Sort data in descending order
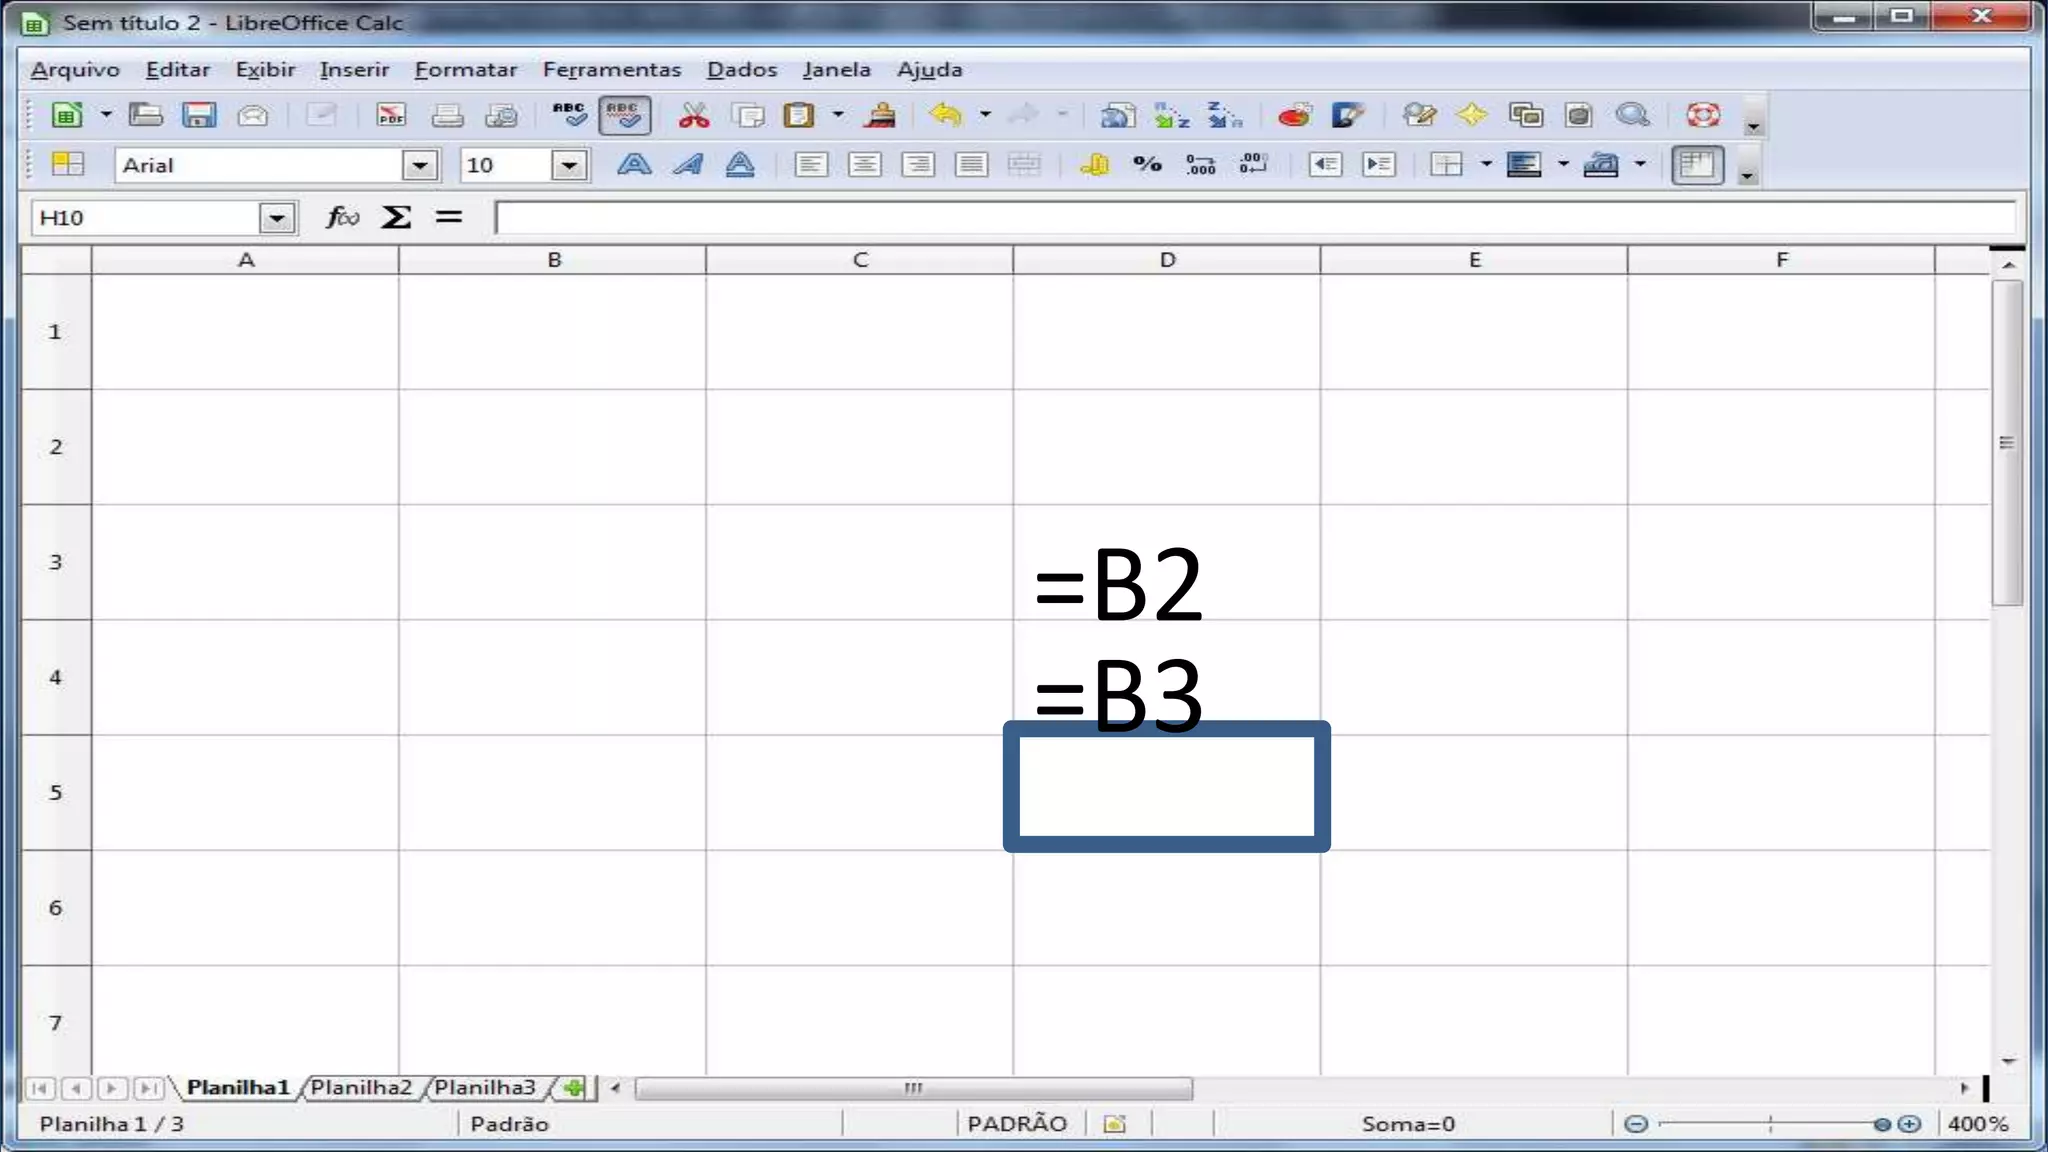This screenshot has width=2048, height=1152. point(1224,115)
